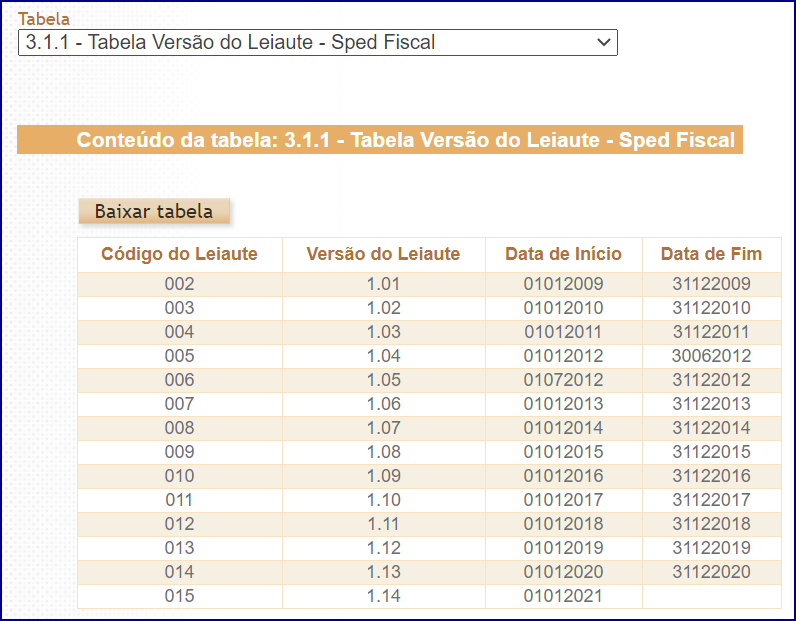796x621 pixels.
Task: Select start date 01012011
Action: click(x=563, y=332)
